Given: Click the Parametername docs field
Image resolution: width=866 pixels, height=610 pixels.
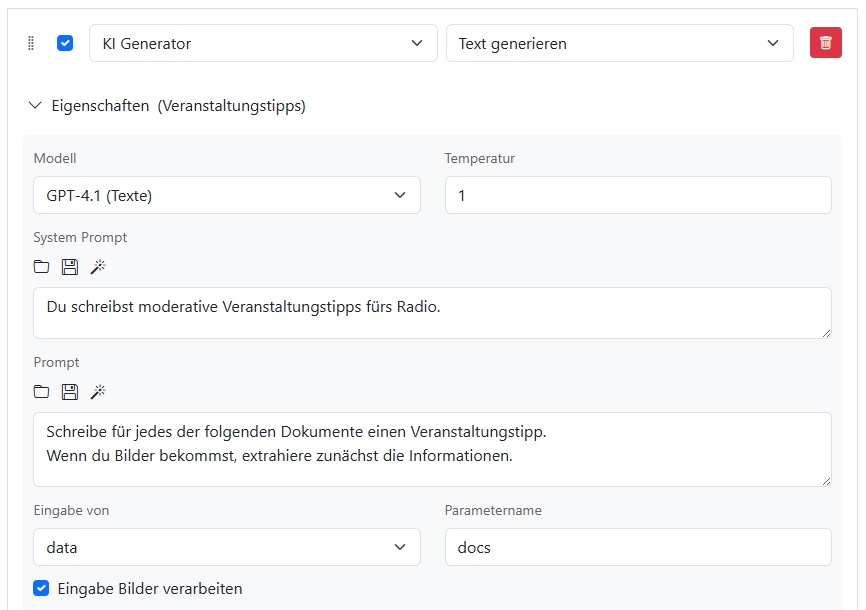Looking at the screenshot, I should tap(638, 547).
